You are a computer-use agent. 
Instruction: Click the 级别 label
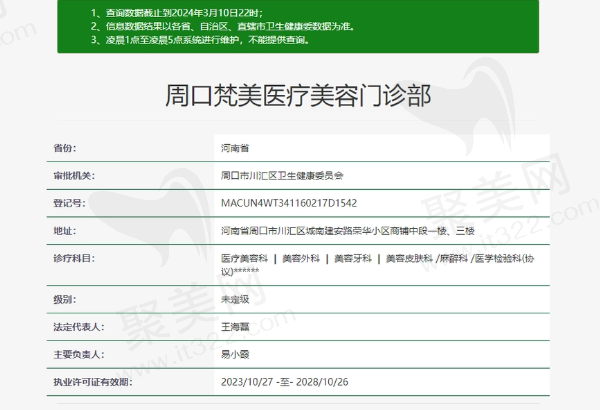pos(65,299)
